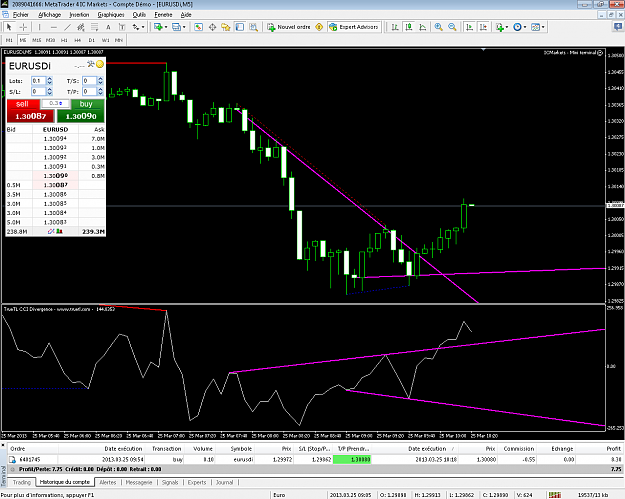The image size is (625, 499).
Task: Toggle the Navigator favorites icon
Action: (x=226, y=27)
